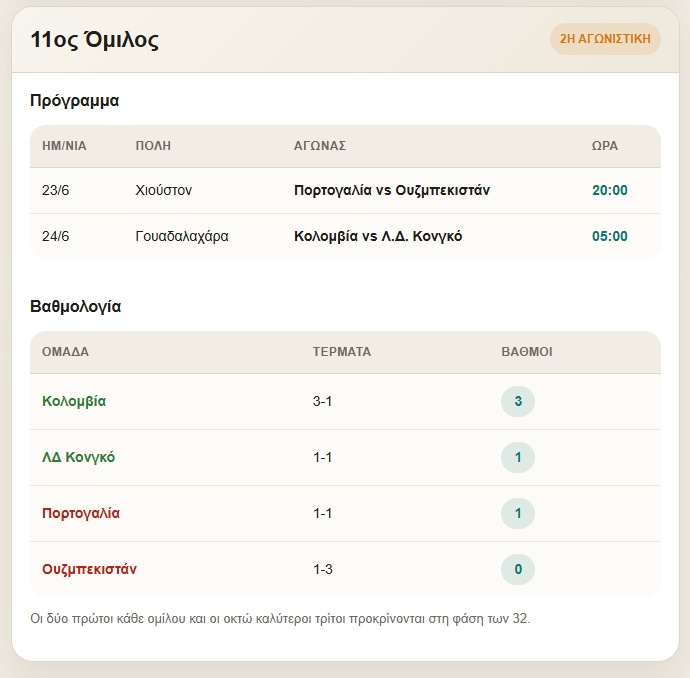Click ΛΔ Κονγκό's goals '1-1'

pyautogui.click(x=323, y=457)
